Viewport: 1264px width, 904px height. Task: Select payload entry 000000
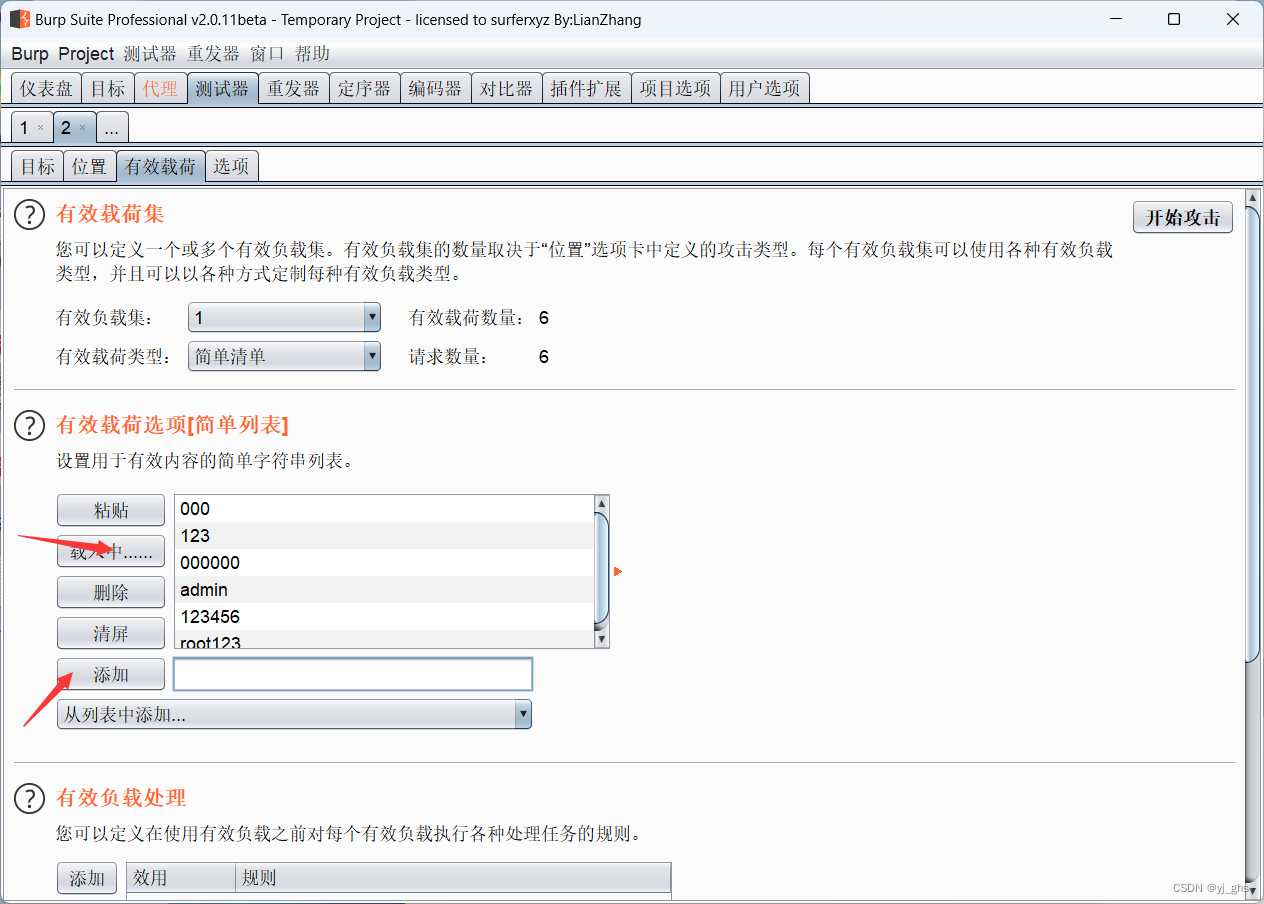[384, 563]
